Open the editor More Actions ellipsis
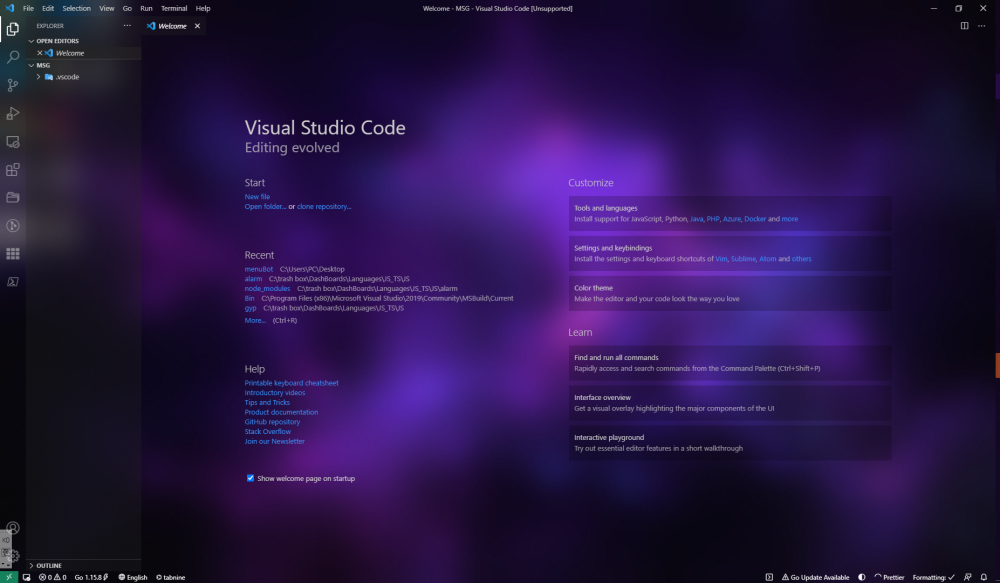The height and width of the screenshot is (583, 1000). (x=982, y=26)
